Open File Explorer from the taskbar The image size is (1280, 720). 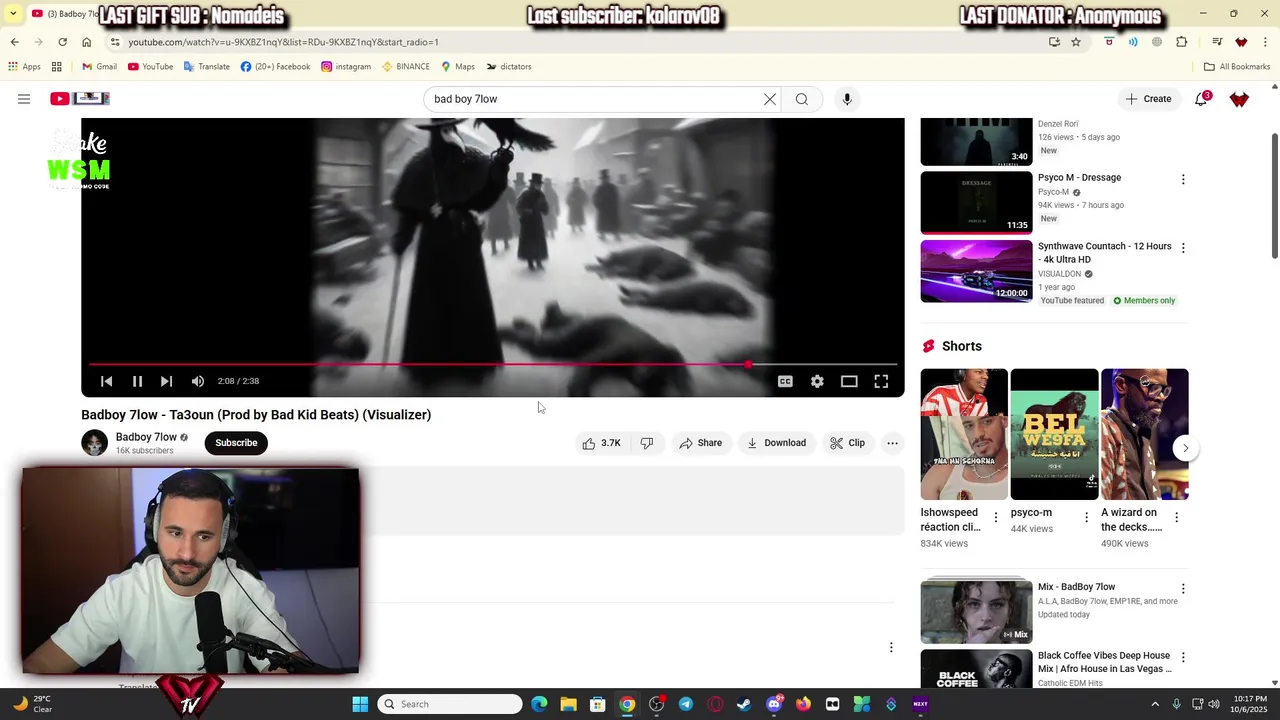(568, 704)
